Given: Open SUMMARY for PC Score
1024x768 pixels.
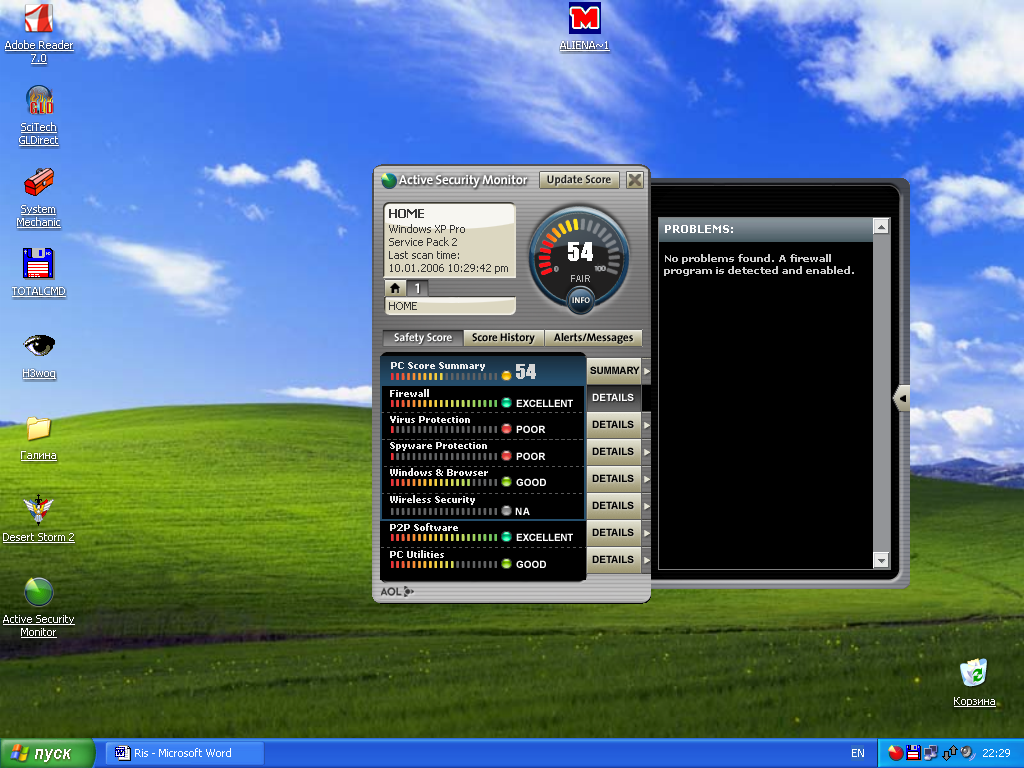Looking at the screenshot, I should (614, 370).
